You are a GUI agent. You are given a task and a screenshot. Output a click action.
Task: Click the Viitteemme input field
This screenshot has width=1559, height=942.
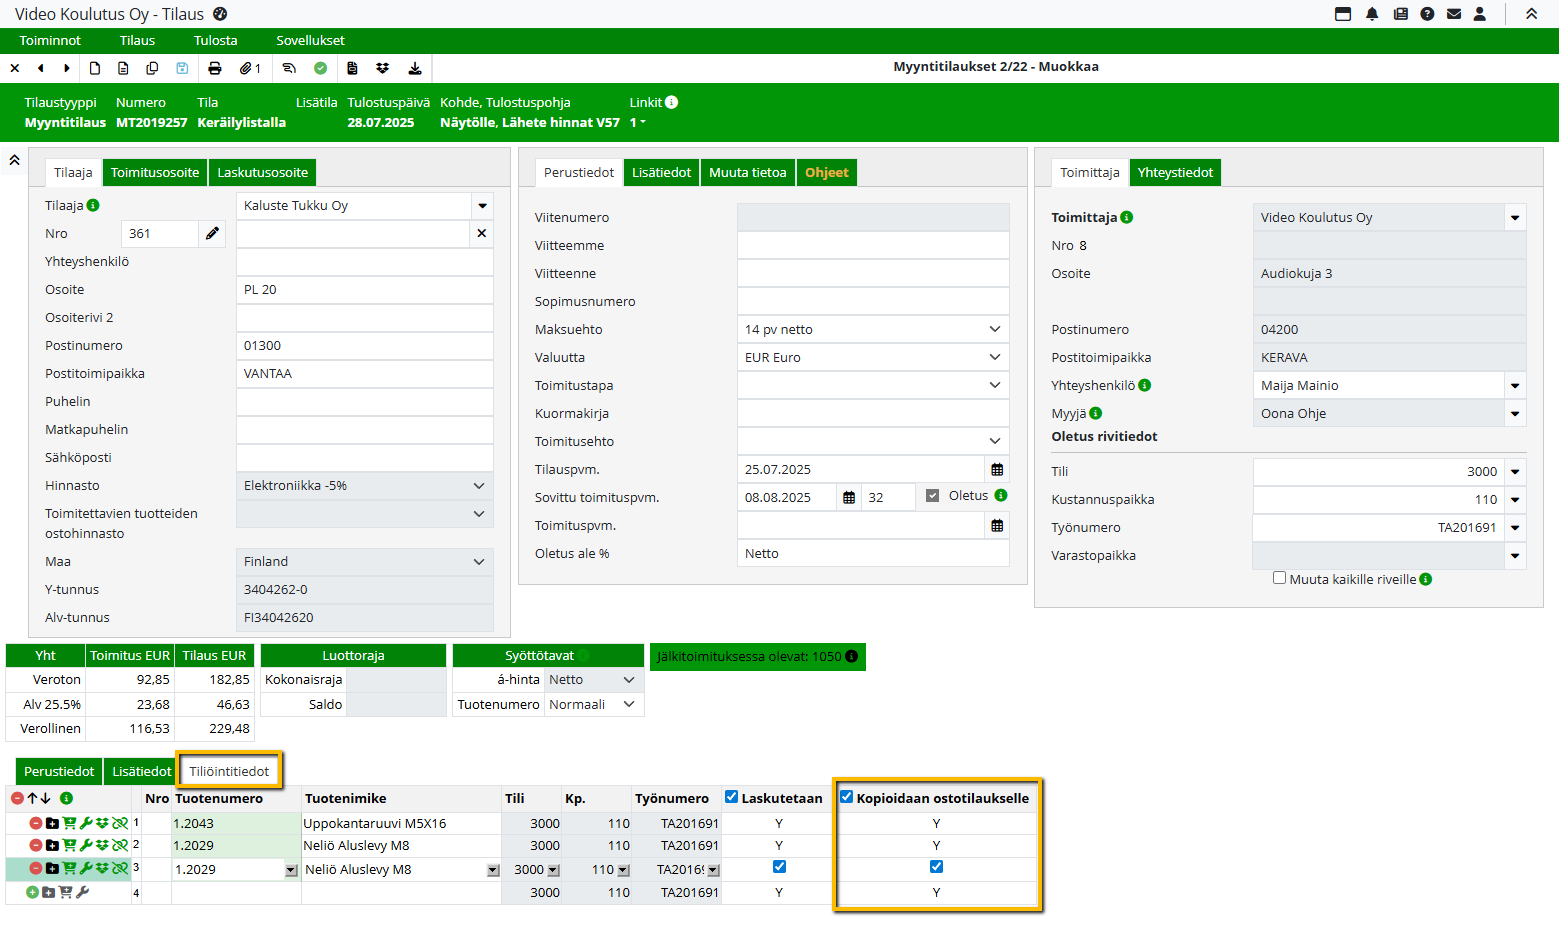coord(872,245)
